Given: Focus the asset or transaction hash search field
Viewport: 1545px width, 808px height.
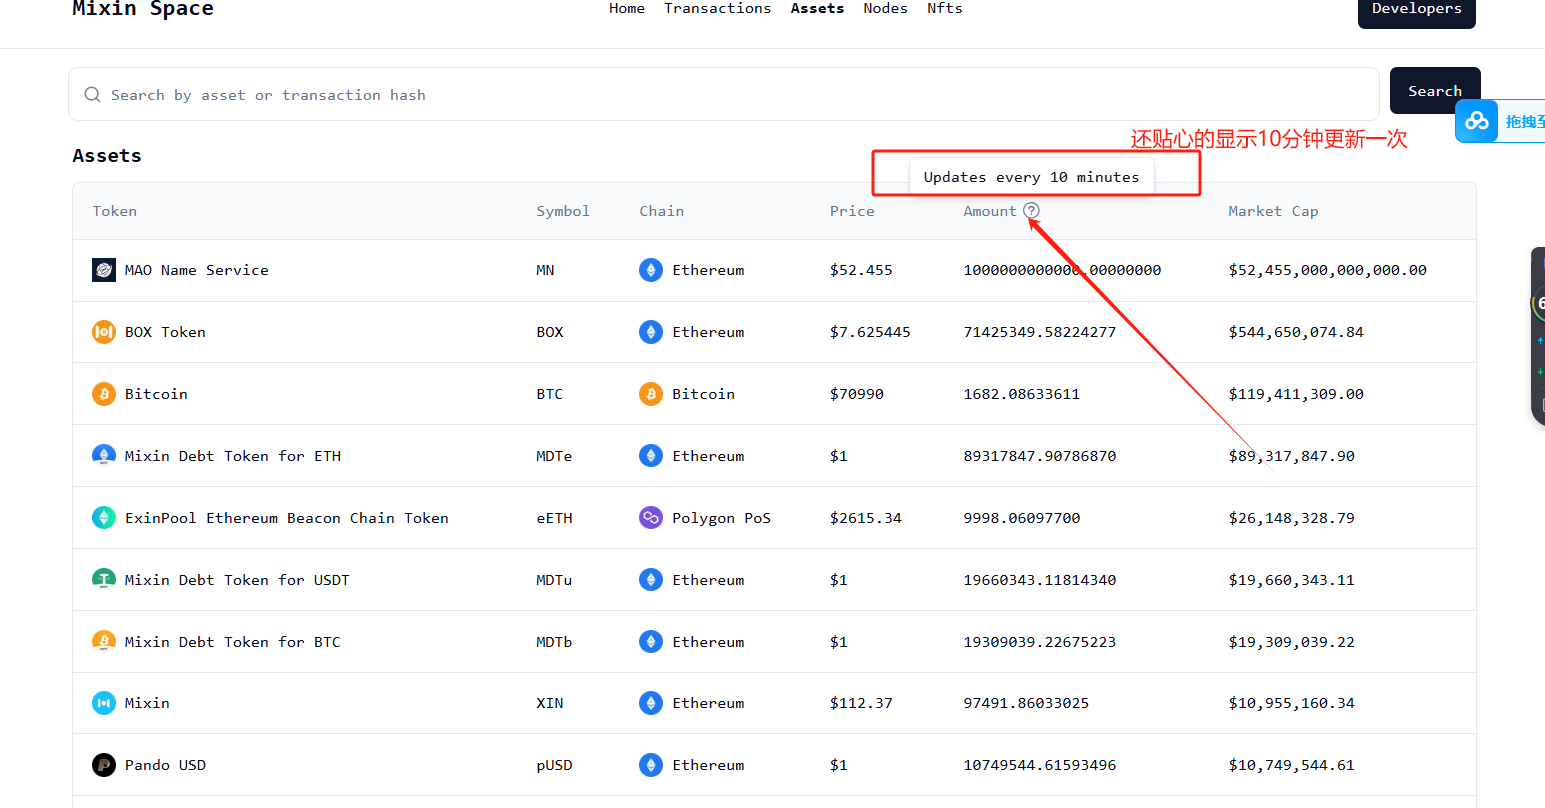Looking at the screenshot, I should (724, 95).
